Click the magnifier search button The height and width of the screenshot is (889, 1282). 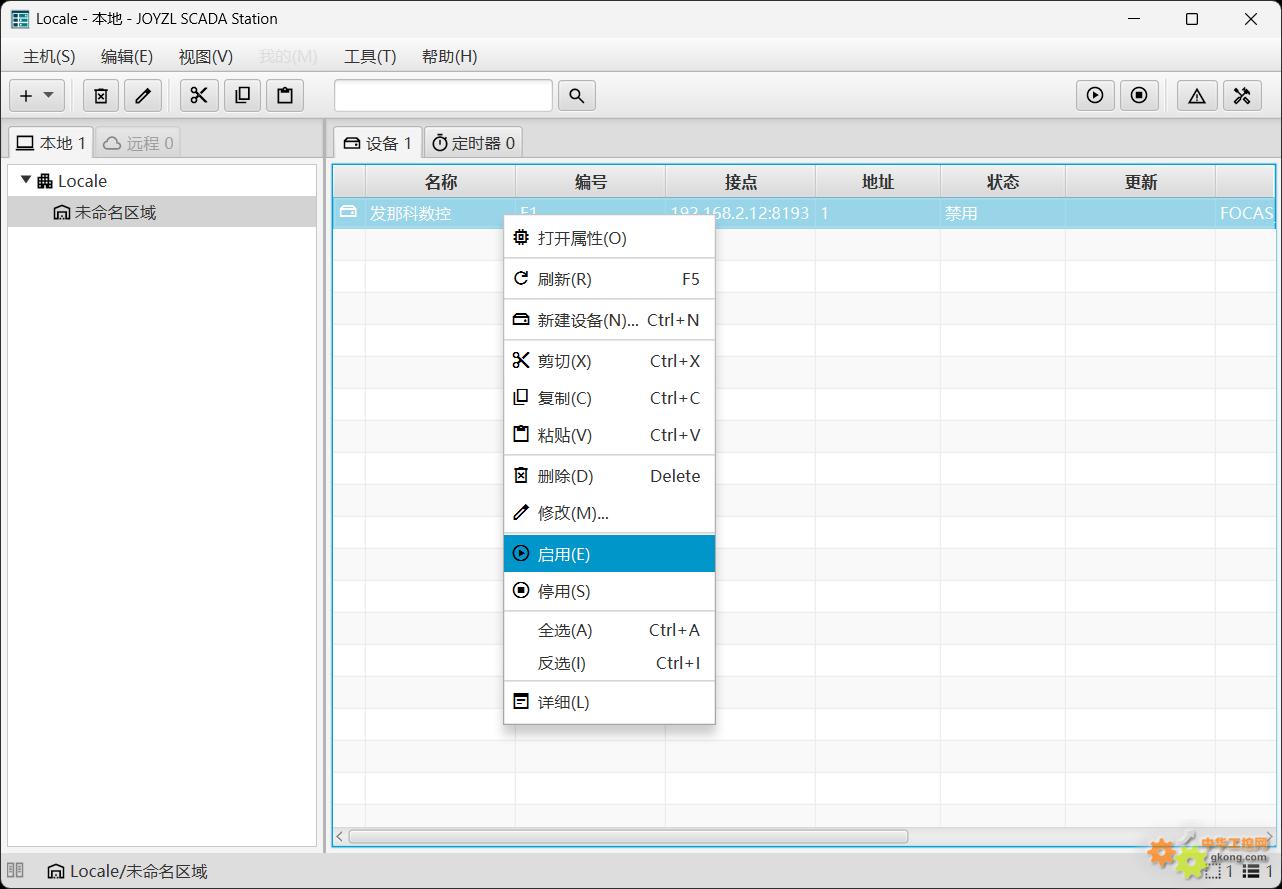[577, 95]
